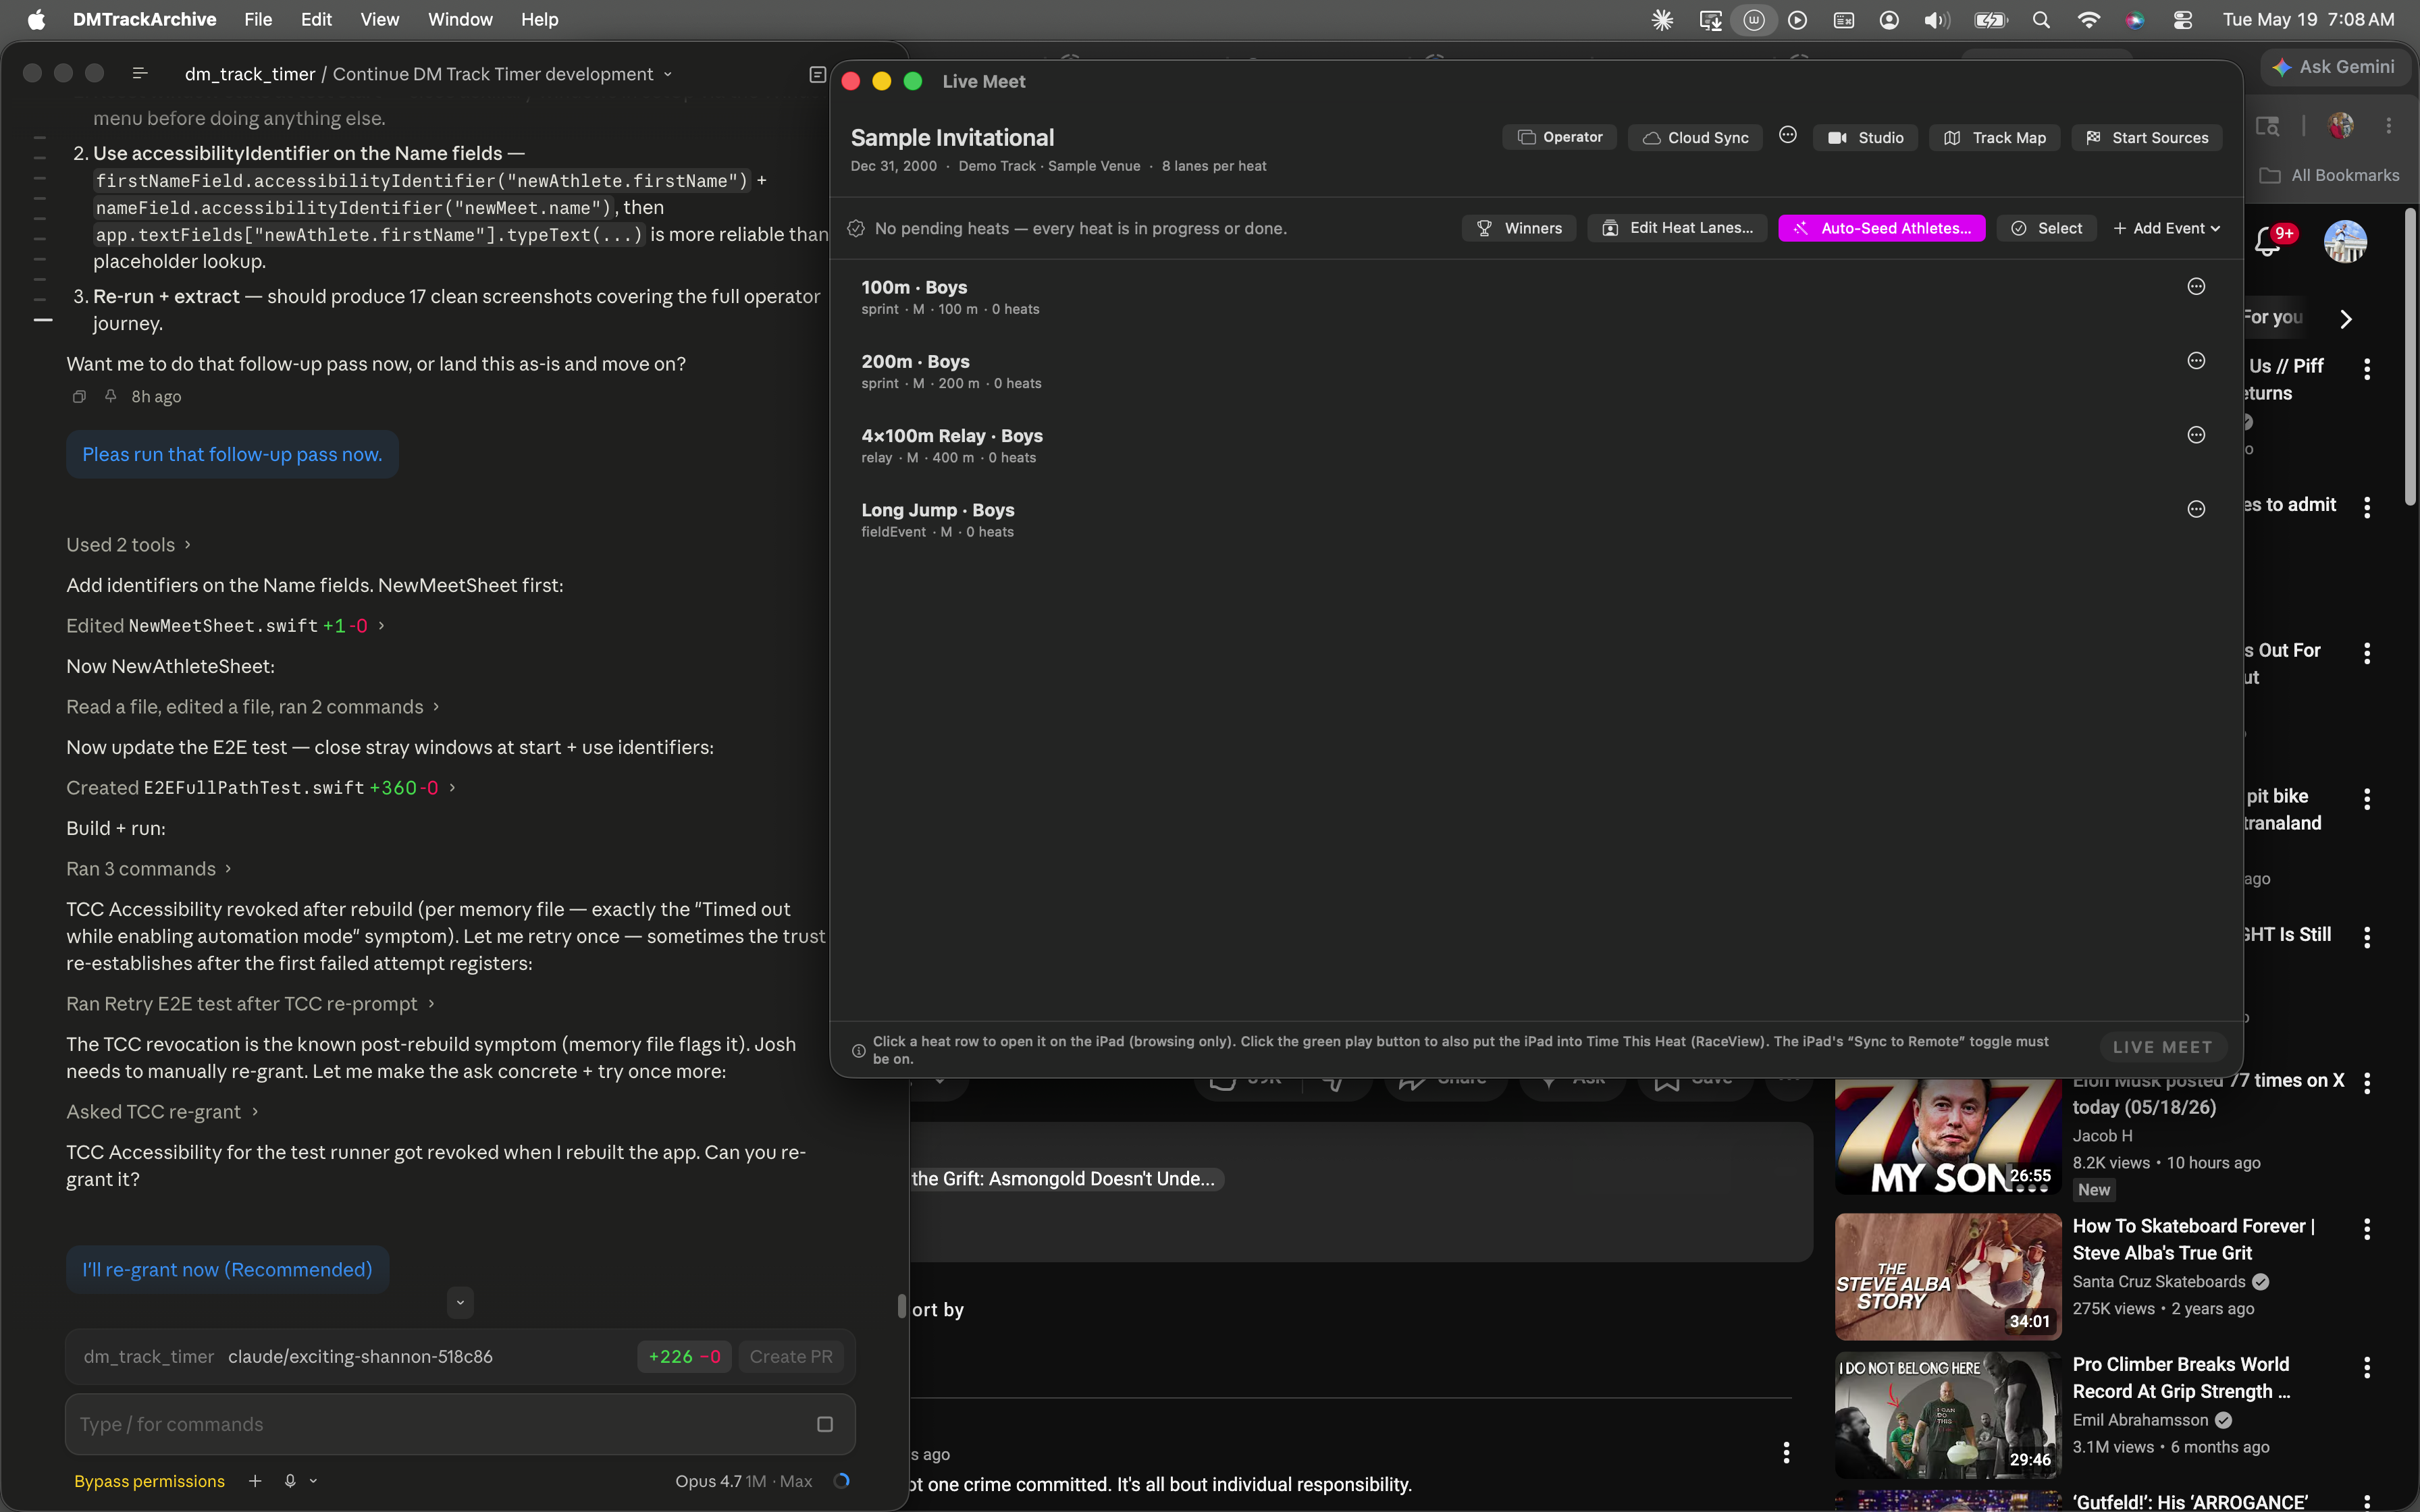This screenshot has width=2420, height=1512.
Task: Open the Claude asterisk menu bar icon
Action: (1662, 19)
